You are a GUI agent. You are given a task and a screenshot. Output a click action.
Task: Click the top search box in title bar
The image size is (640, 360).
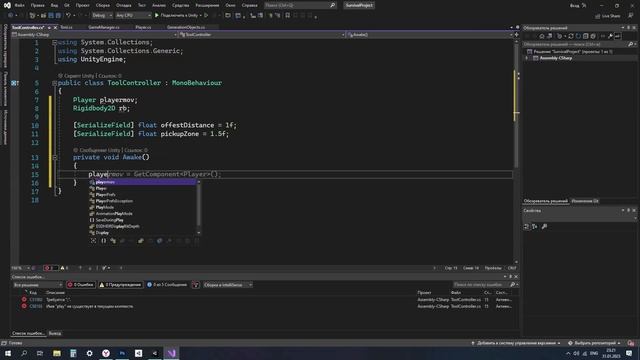300,5
